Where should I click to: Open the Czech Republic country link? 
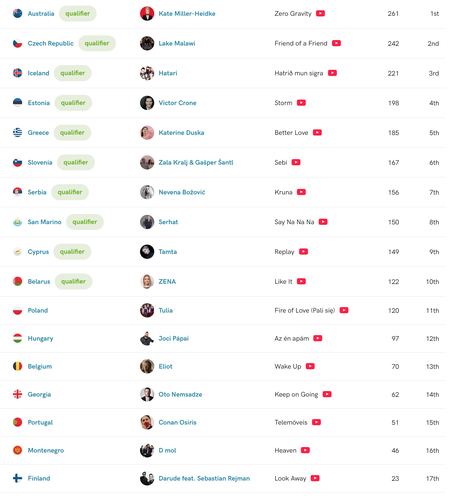50,43
